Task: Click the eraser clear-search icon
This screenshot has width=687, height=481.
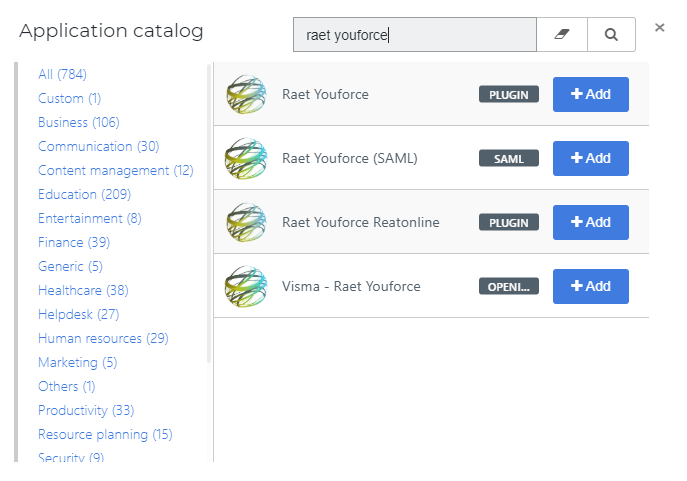Action: coord(562,35)
